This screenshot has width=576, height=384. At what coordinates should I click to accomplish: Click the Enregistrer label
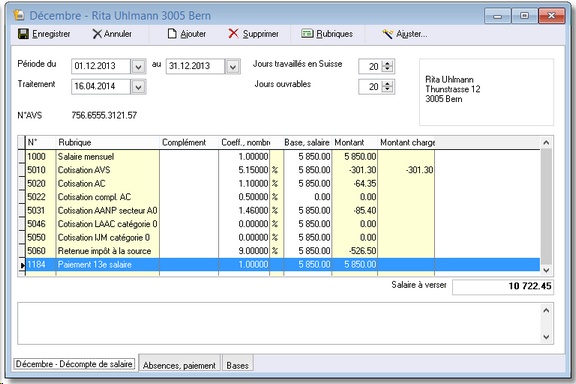[x=51, y=34]
